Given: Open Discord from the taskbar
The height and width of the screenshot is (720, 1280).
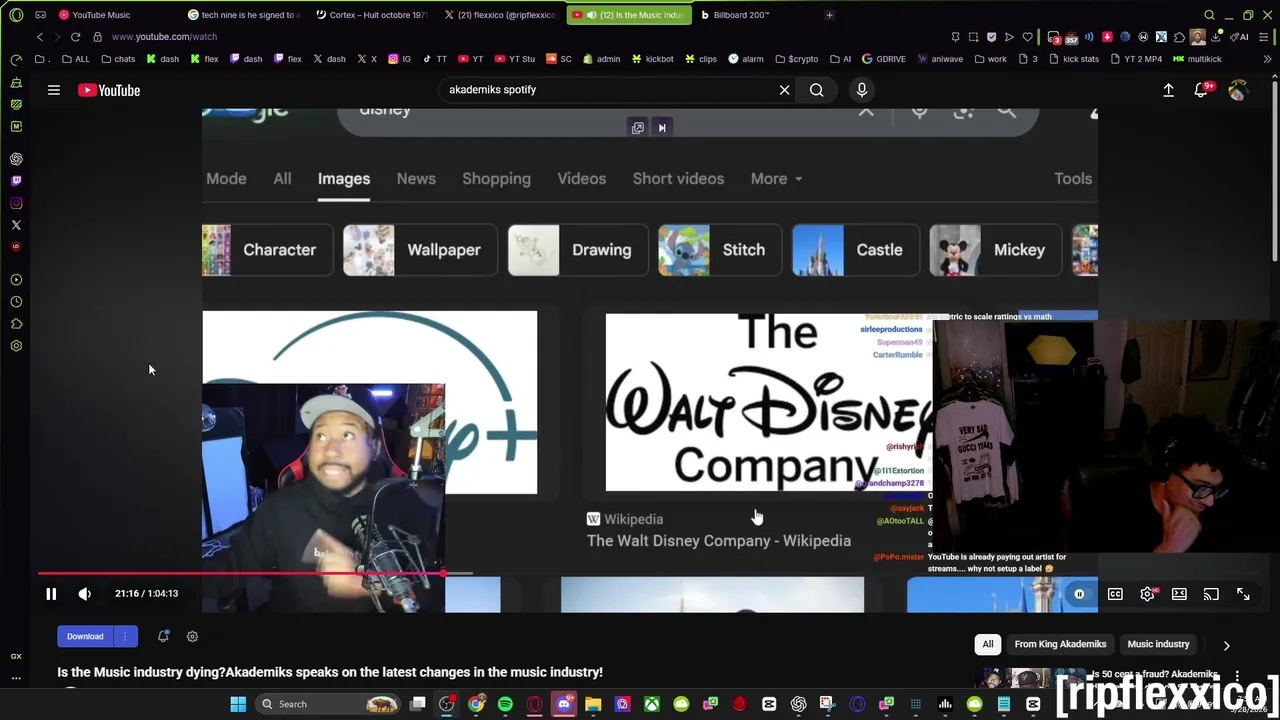Looking at the screenshot, I should click(564, 704).
